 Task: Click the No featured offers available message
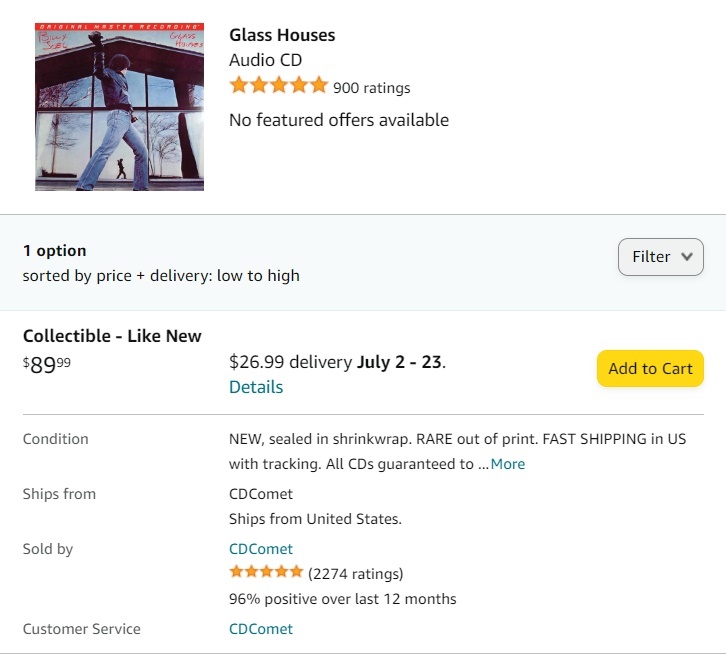tap(339, 120)
